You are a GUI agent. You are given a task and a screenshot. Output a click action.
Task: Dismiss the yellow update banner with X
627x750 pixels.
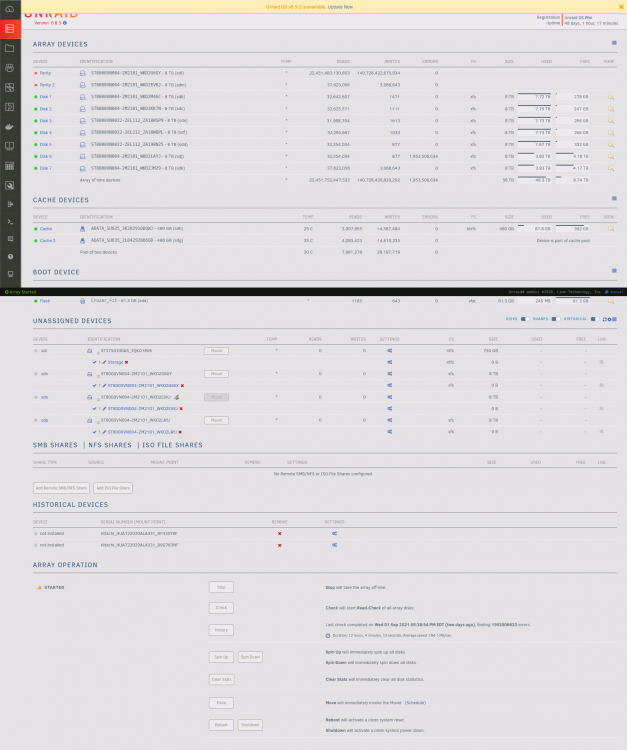coord(621,7)
